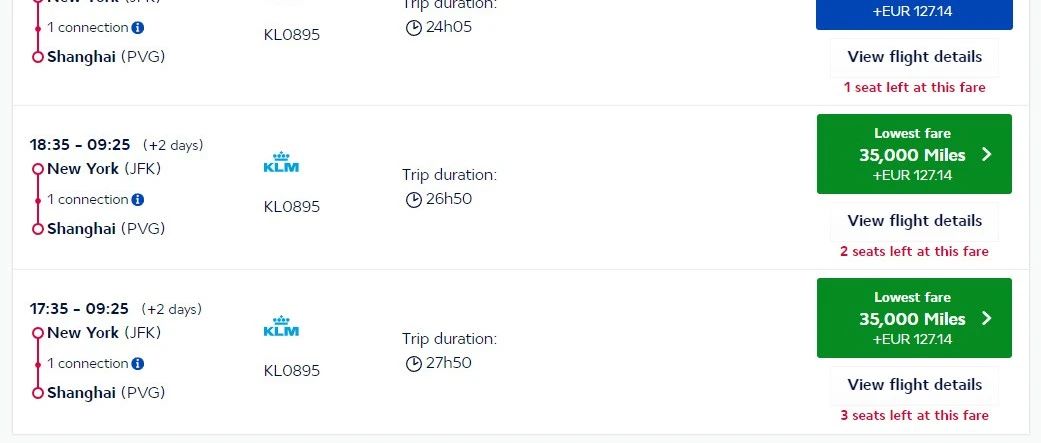Open connection info icon for 17:35 flight
Screen dimensions: 1041x443
tap(137, 364)
